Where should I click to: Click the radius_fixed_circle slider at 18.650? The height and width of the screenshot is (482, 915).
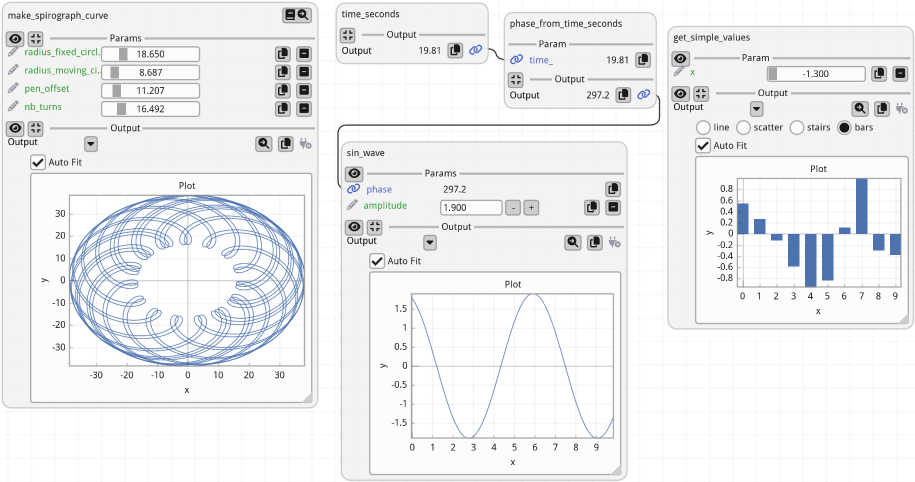point(151,54)
